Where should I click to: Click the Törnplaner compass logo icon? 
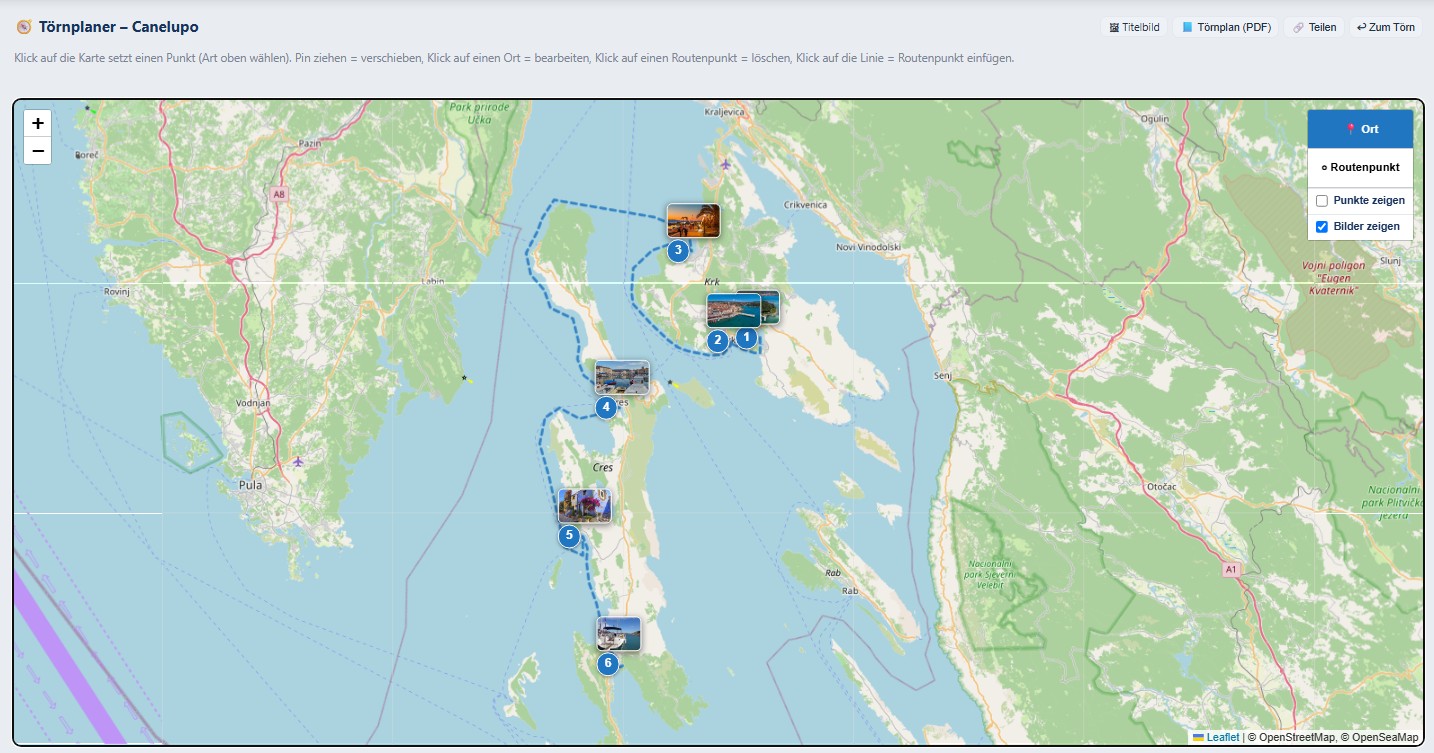24,27
